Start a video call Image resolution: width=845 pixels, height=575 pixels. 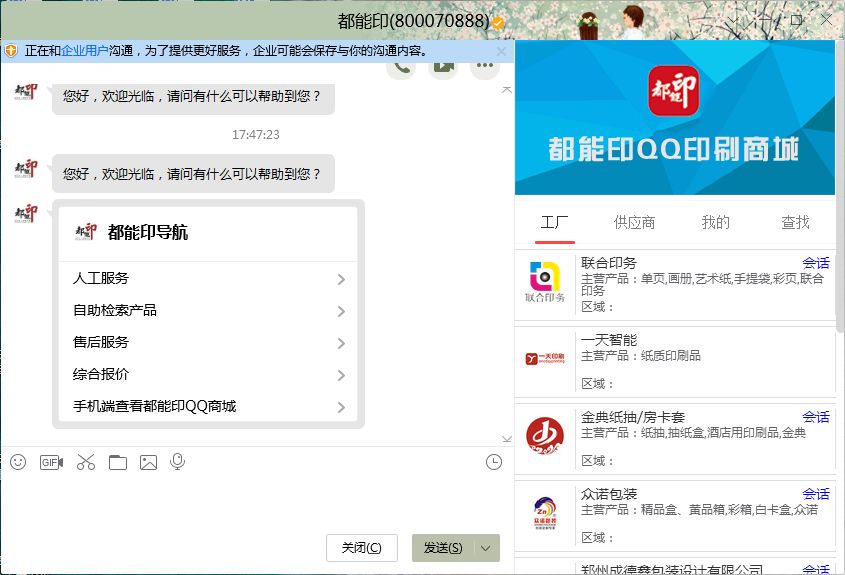coord(443,67)
